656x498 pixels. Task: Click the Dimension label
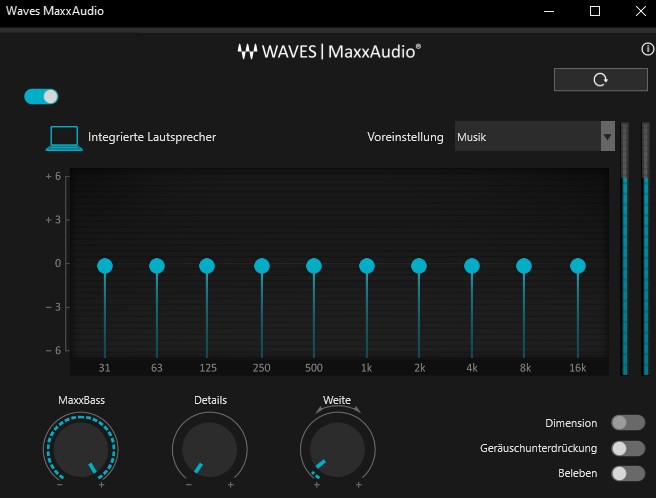[571, 423]
